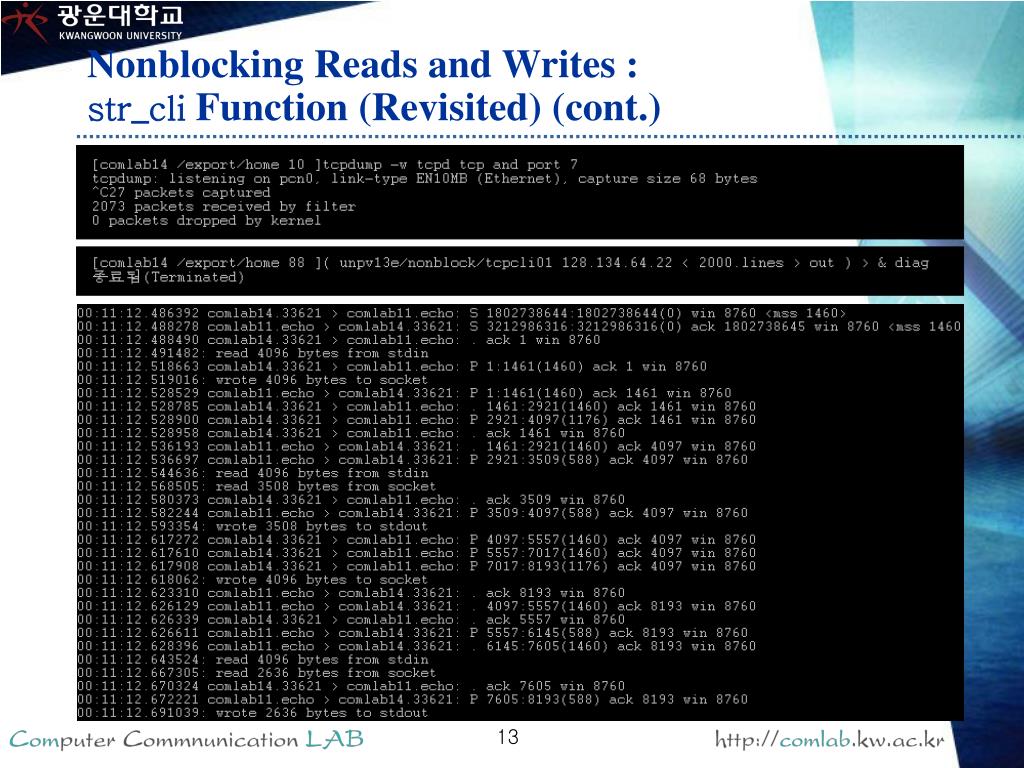1024x768 pixels.
Task: Click the 00:11:12.628396 '6145:7605(1460)' line
Action: [417, 647]
